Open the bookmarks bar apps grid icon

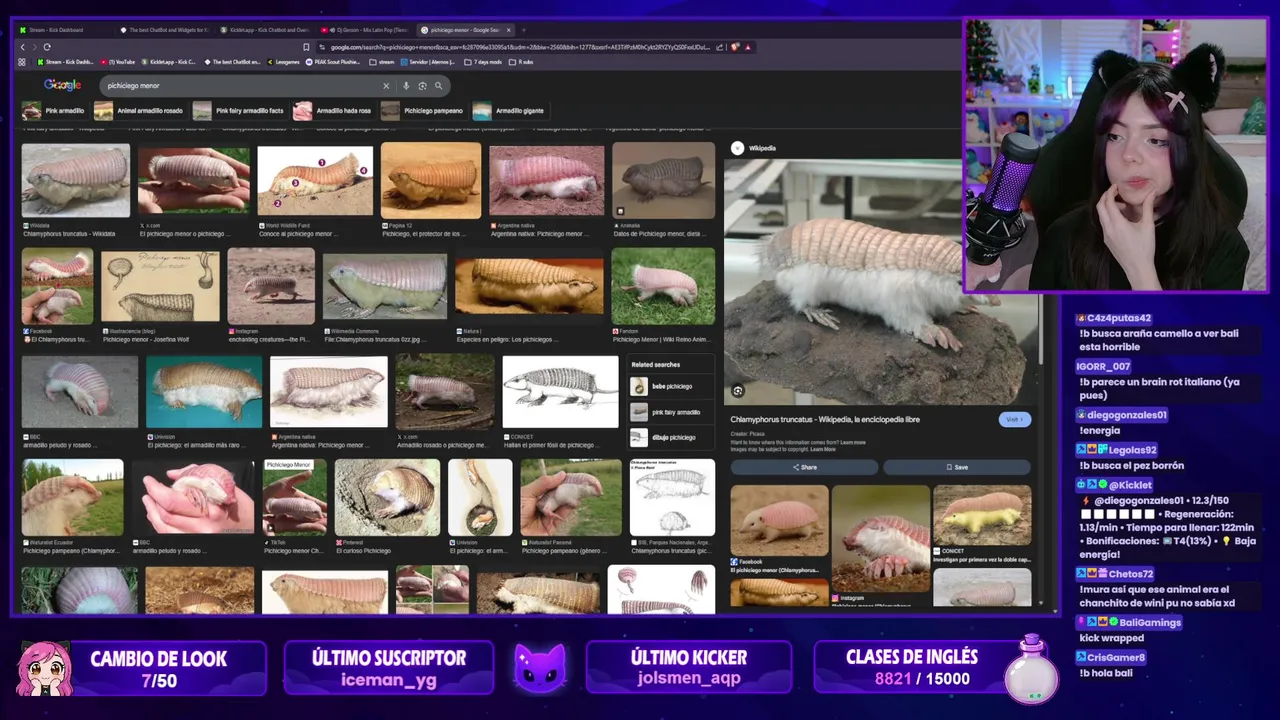(22, 62)
